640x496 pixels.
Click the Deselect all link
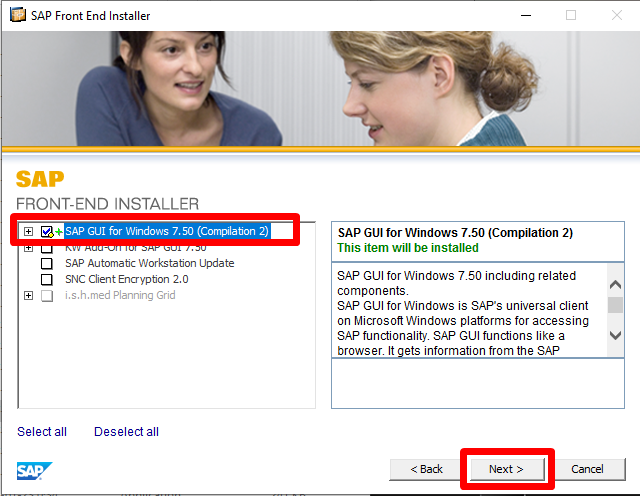[126, 431]
